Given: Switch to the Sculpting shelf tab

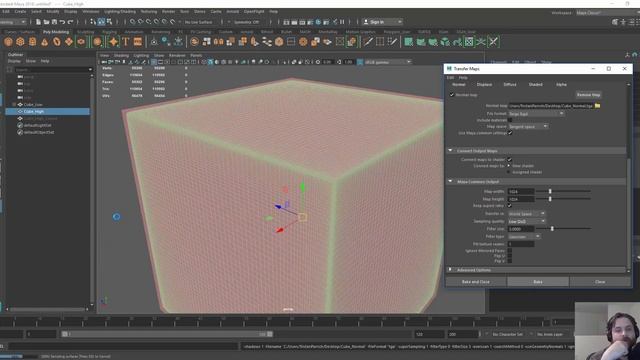Looking at the screenshot, I should tap(85, 31).
